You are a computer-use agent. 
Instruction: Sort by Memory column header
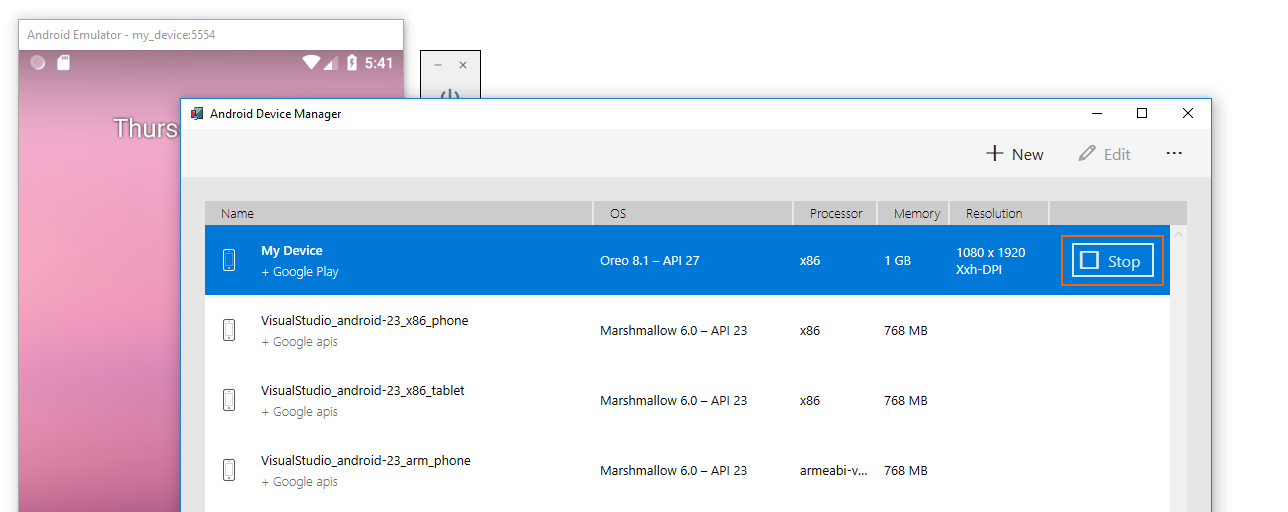pos(914,213)
